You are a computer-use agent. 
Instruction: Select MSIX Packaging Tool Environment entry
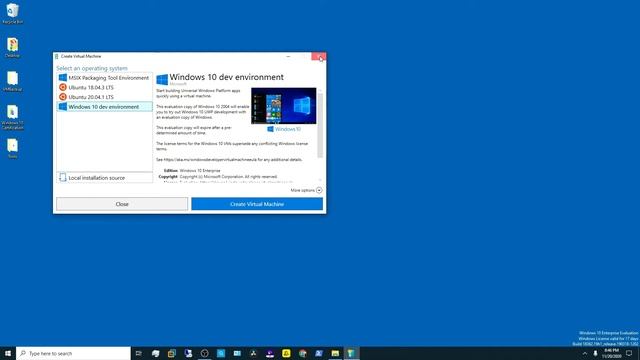click(x=104, y=78)
